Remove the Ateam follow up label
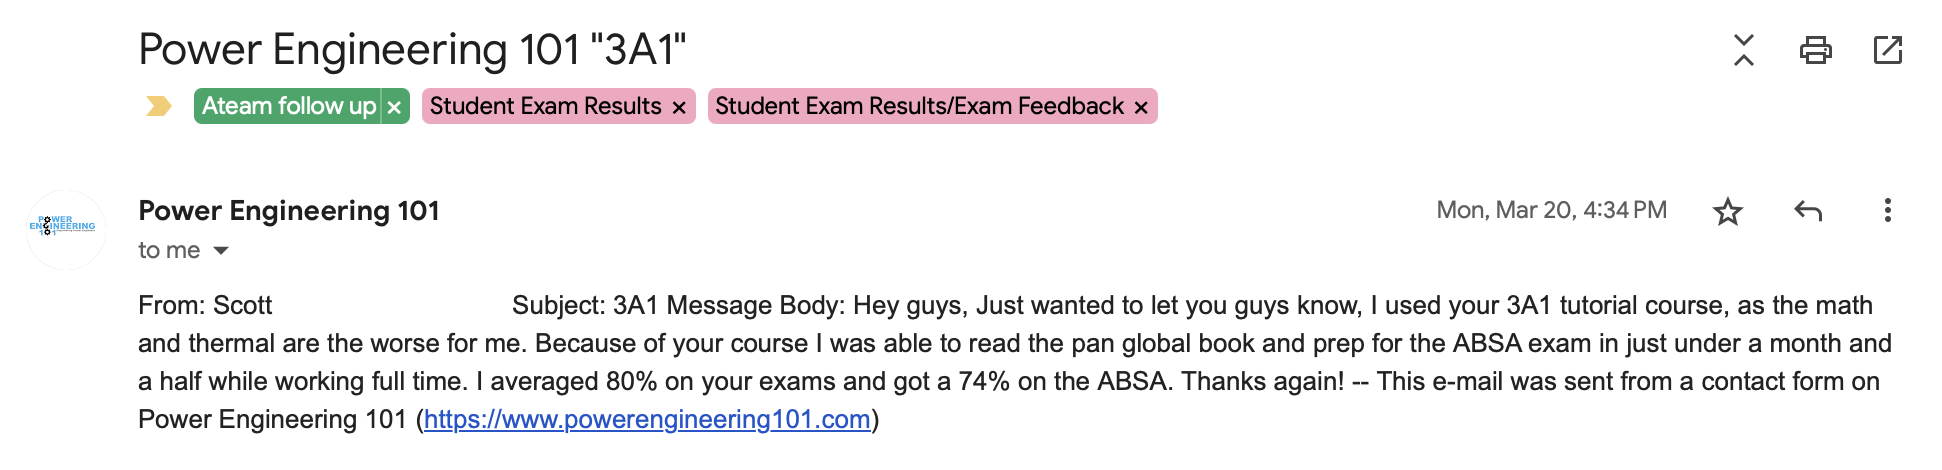 [395, 107]
